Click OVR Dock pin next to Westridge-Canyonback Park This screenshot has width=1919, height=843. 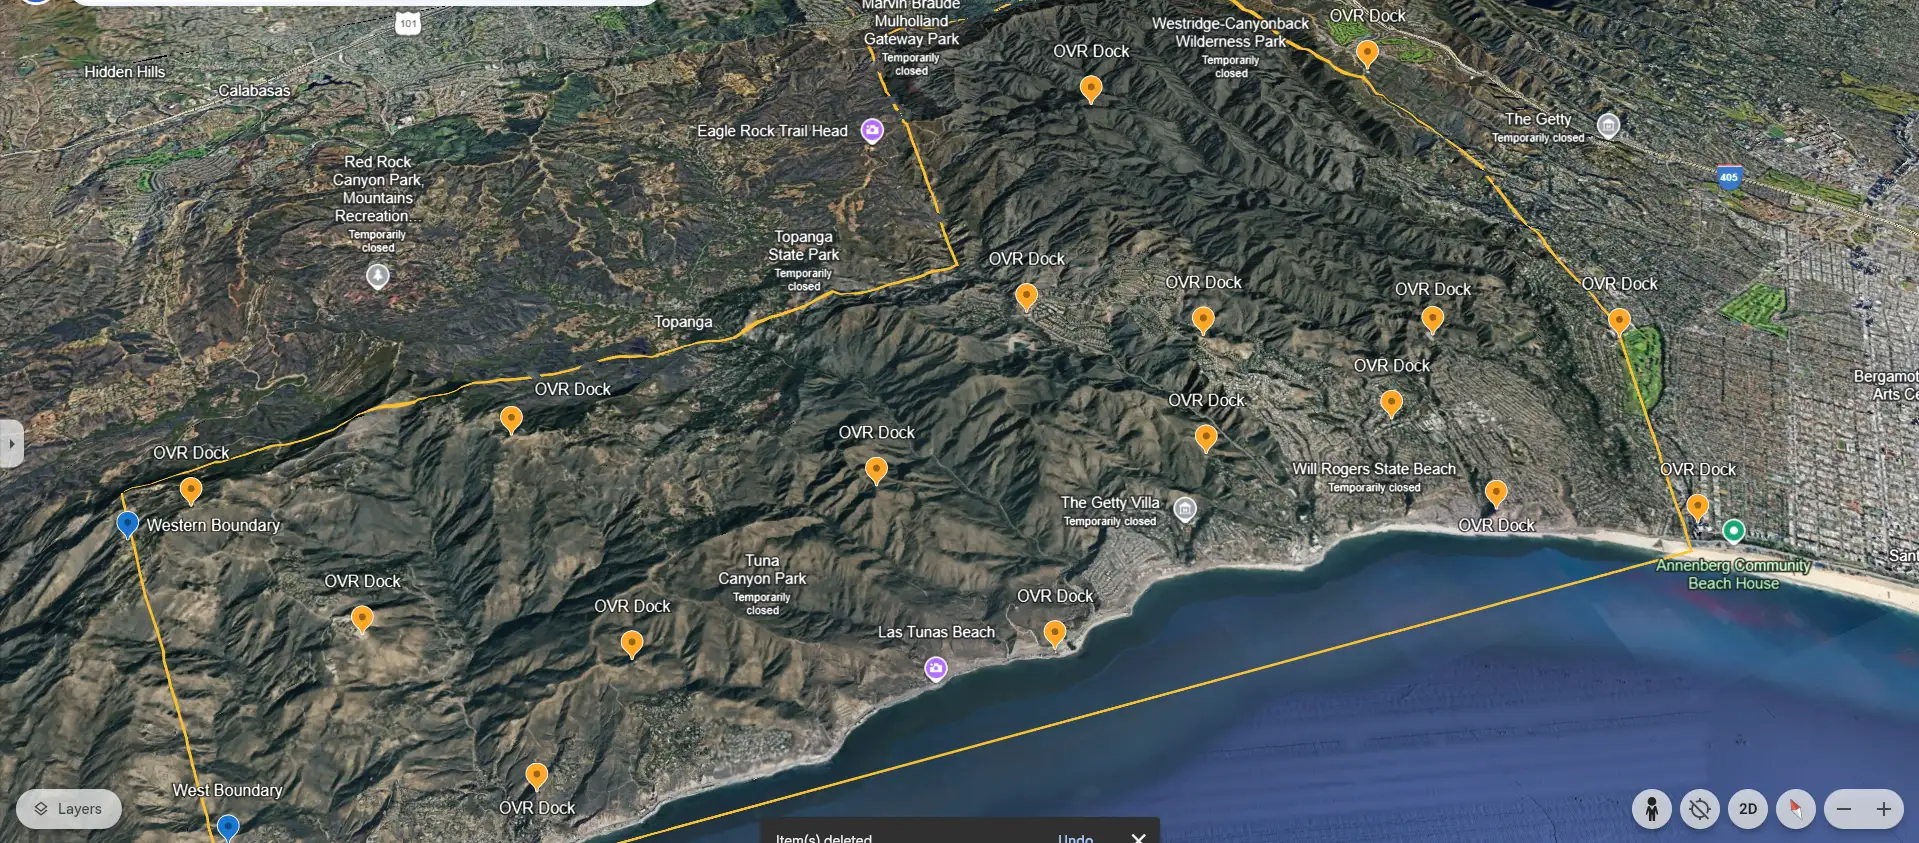point(1367,53)
